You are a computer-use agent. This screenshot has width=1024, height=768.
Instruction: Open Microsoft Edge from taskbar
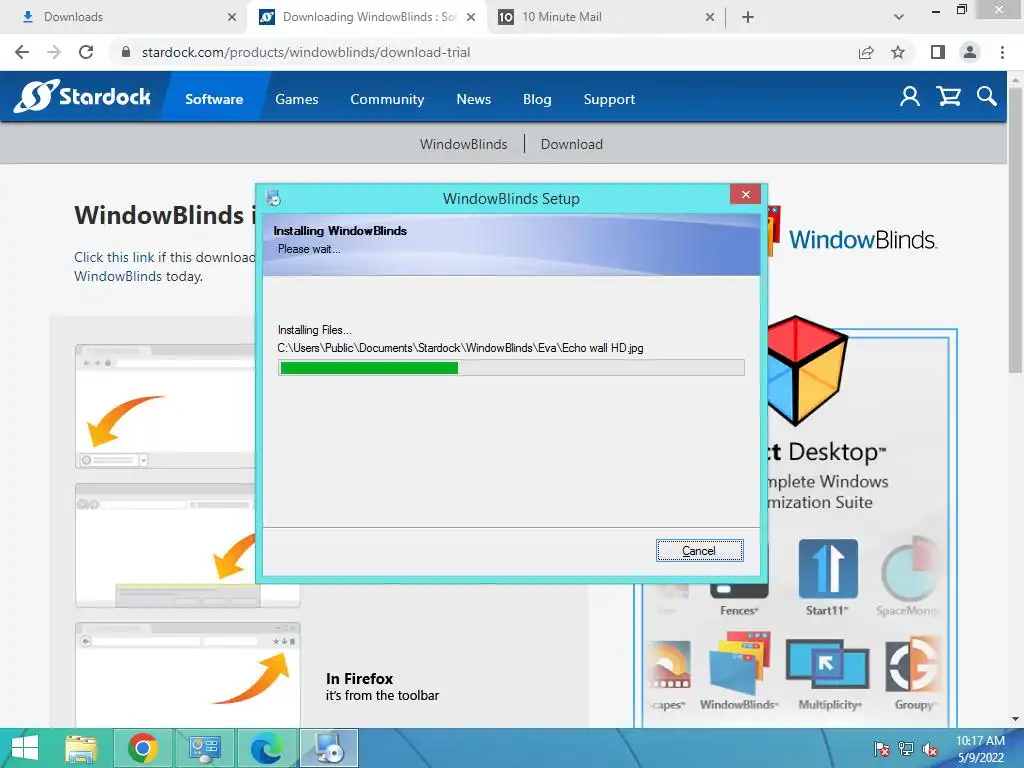point(266,748)
